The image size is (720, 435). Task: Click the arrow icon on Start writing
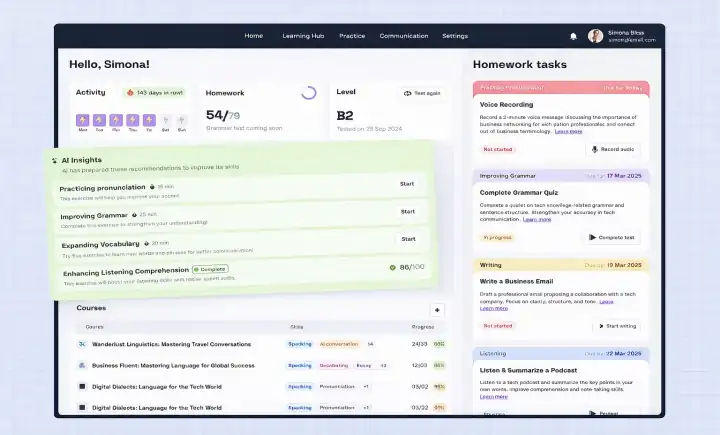601,326
